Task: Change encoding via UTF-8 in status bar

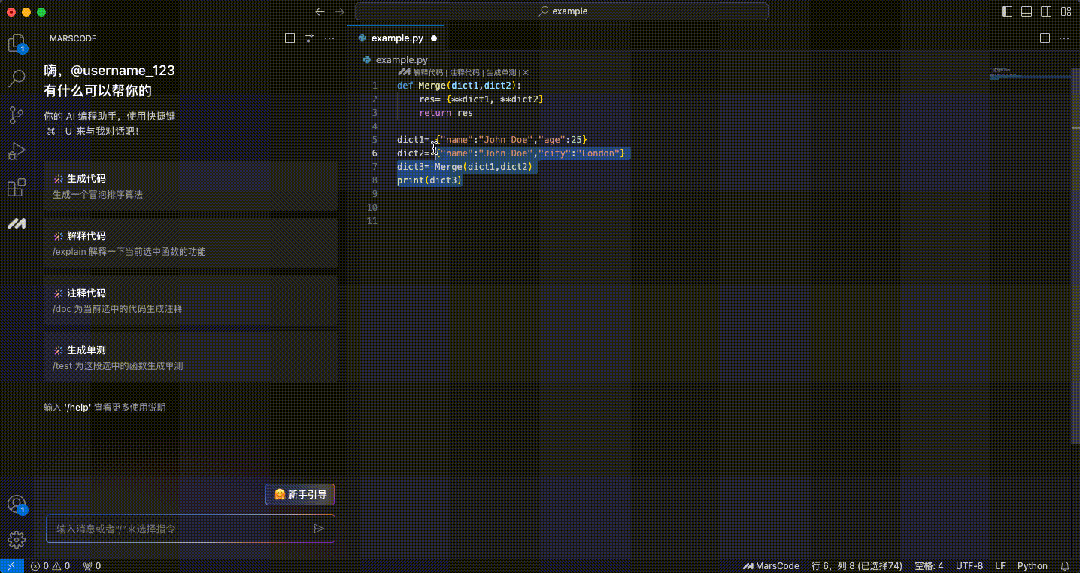Action: pos(969,565)
